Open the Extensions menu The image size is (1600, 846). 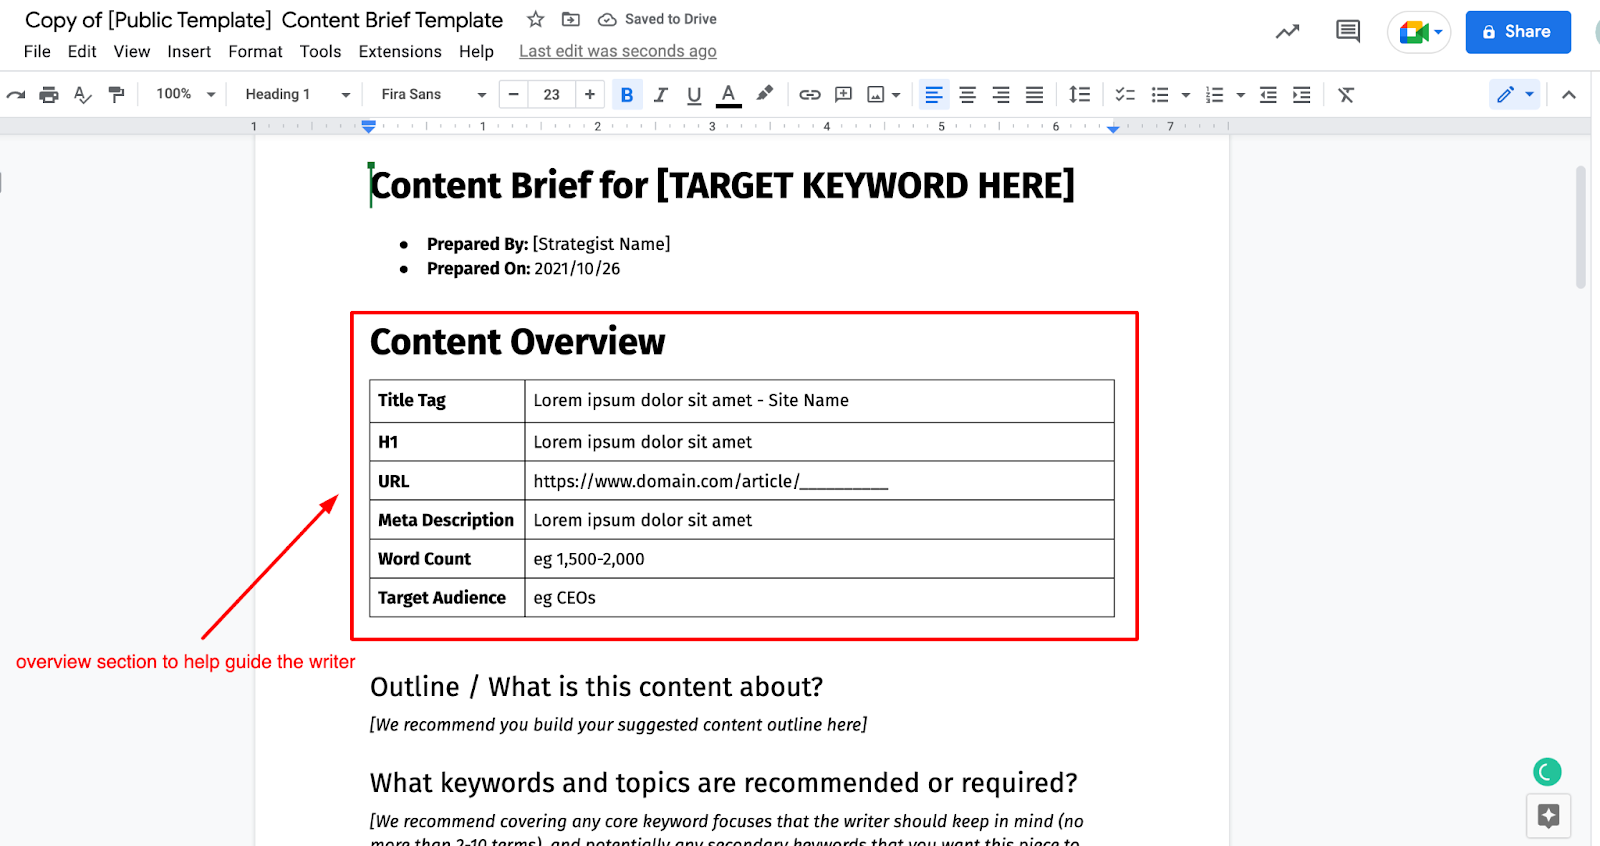click(400, 51)
